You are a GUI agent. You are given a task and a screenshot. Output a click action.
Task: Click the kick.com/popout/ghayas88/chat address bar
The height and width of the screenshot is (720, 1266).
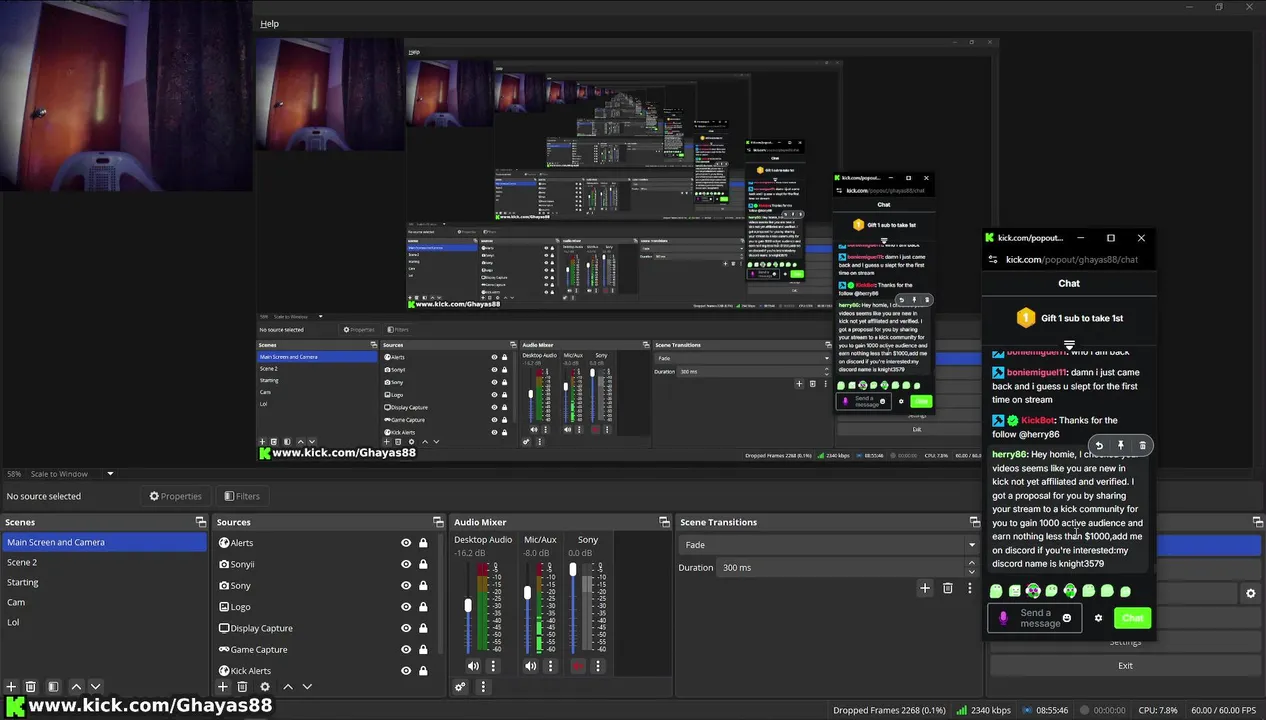(x=1072, y=260)
